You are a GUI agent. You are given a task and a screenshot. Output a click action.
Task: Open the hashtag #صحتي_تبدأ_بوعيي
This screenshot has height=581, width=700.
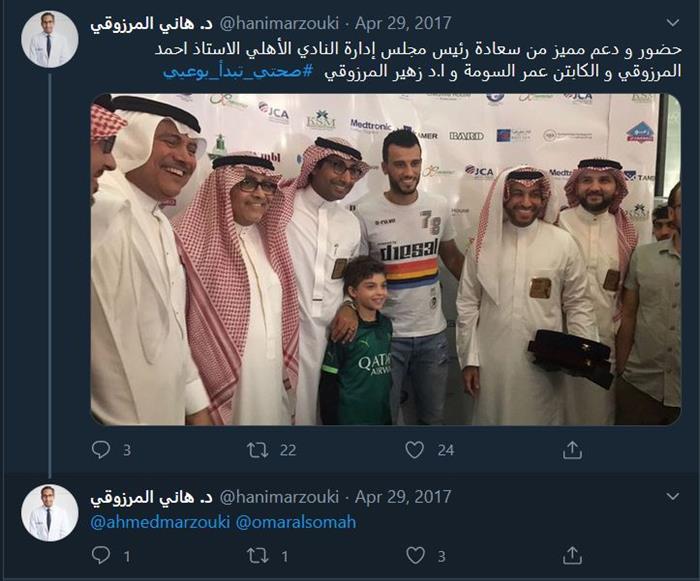[238, 71]
